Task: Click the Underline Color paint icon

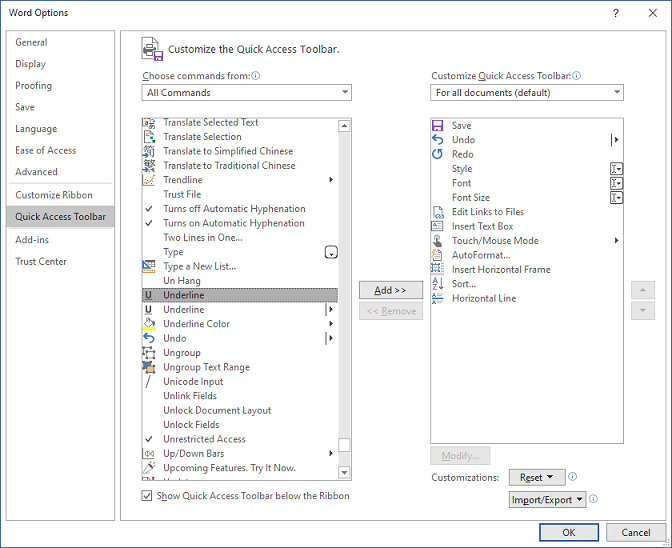Action: [149, 324]
